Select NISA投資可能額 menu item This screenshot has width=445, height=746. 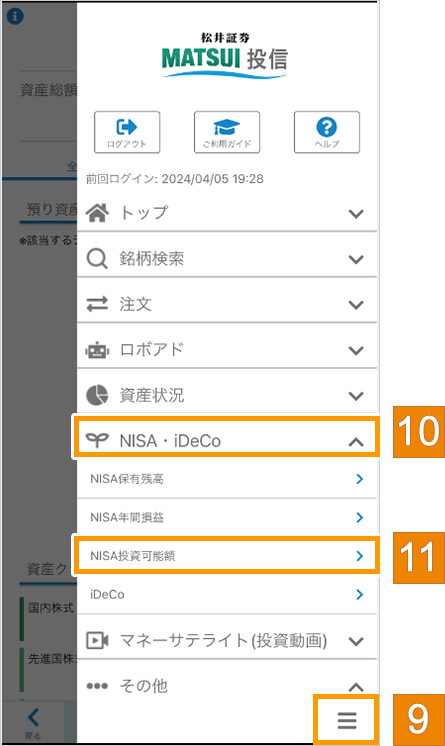(227, 556)
